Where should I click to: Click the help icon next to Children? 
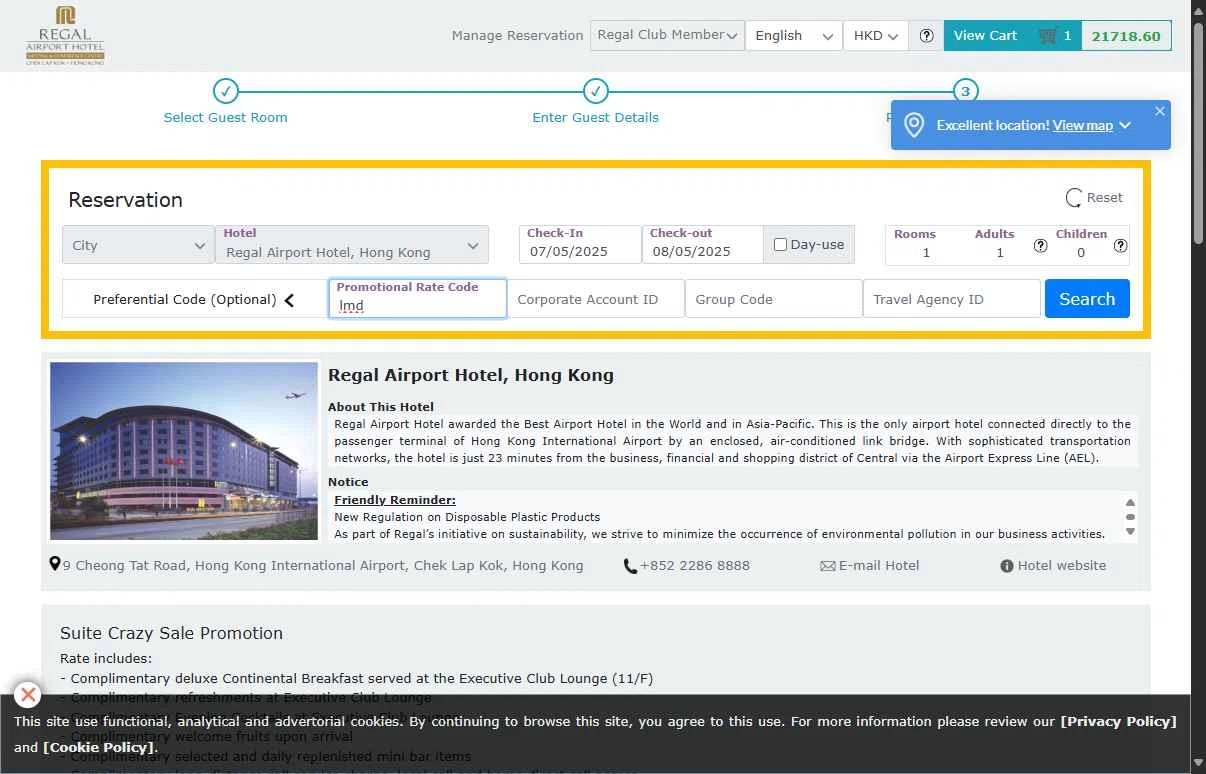(x=1120, y=246)
